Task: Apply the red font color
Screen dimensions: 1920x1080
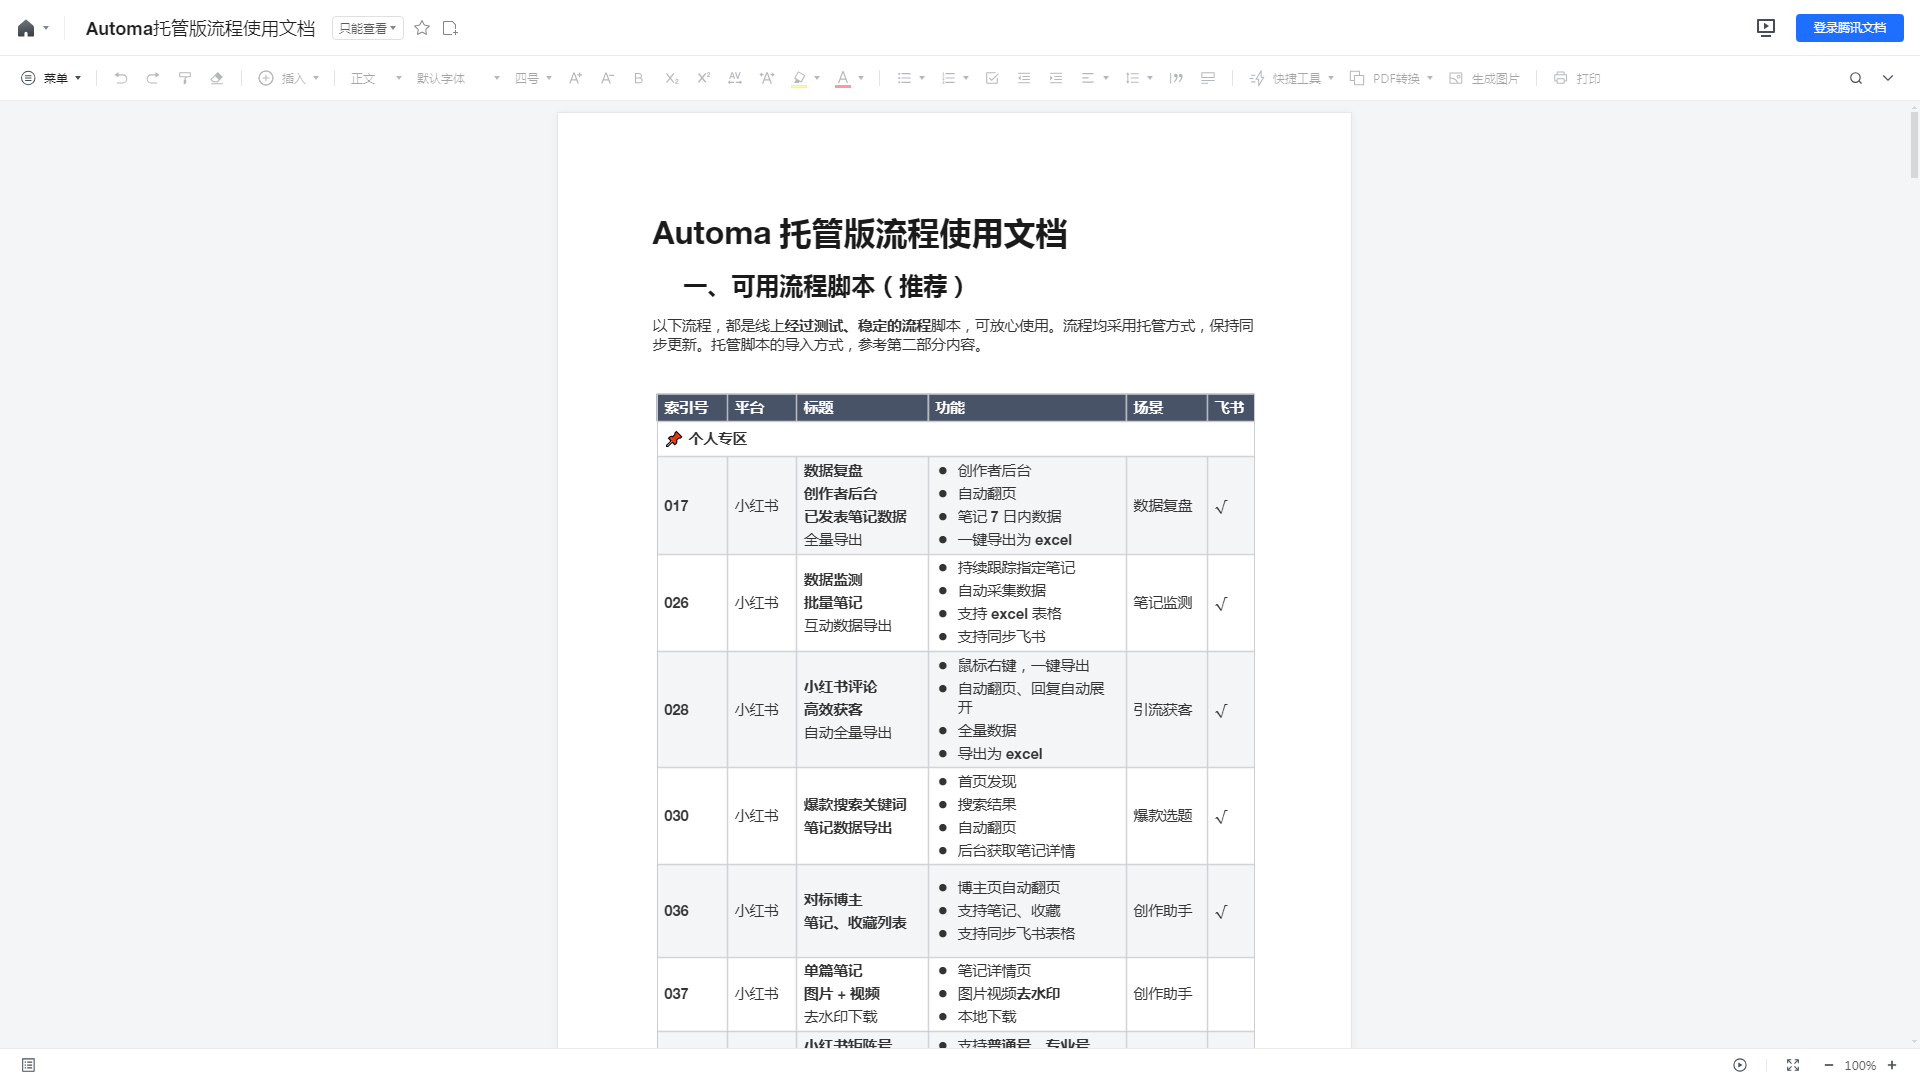Action: click(843, 78)
